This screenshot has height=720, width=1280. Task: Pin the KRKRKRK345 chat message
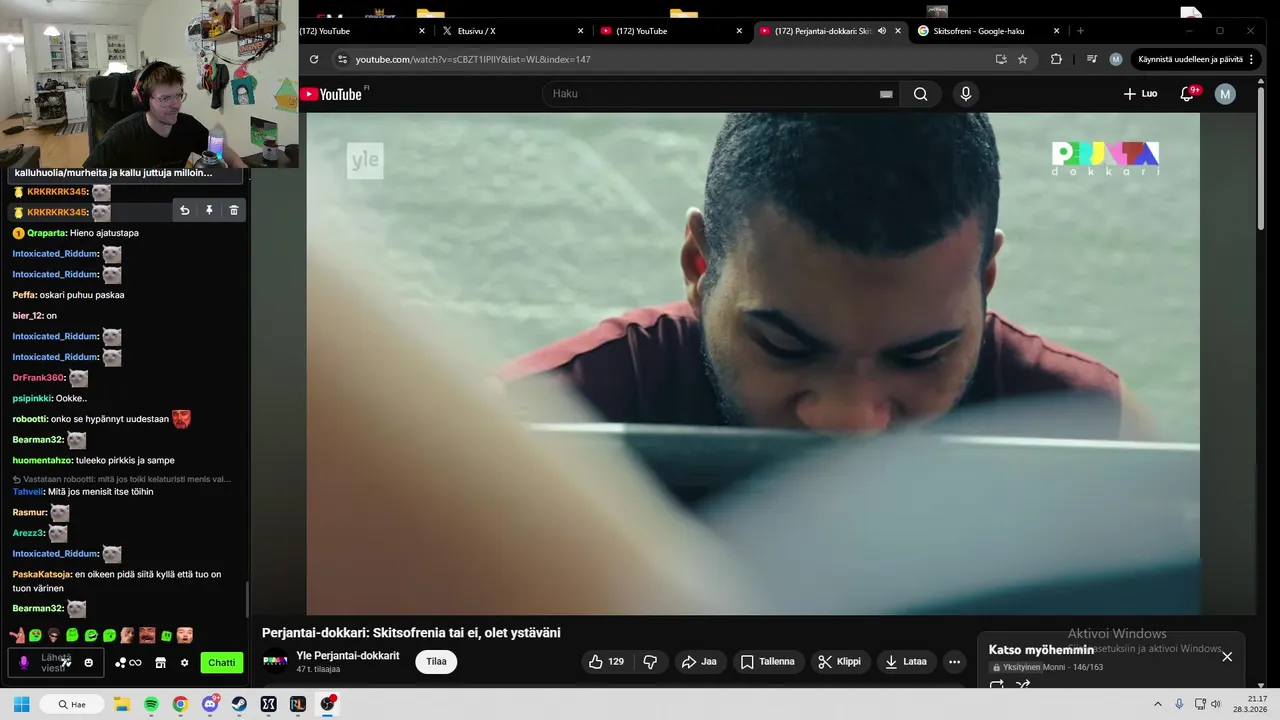[209, 210]
